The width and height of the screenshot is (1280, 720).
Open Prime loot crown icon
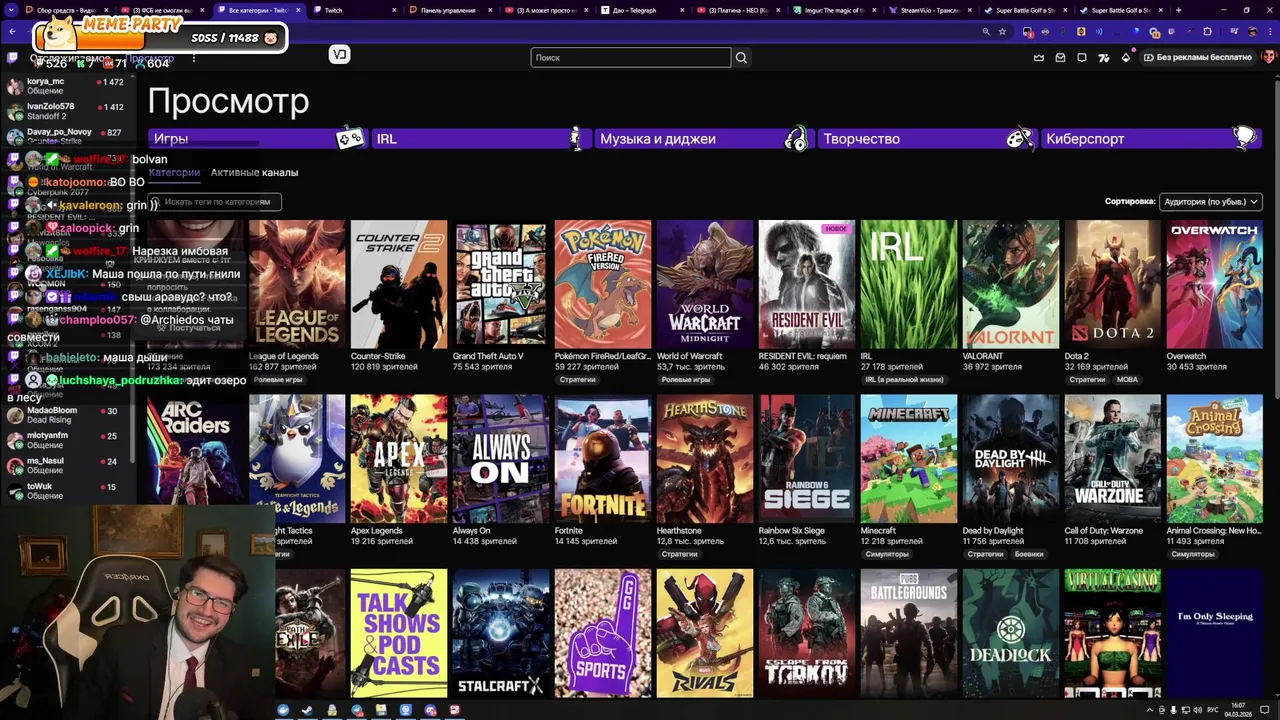coord(1038,58)
